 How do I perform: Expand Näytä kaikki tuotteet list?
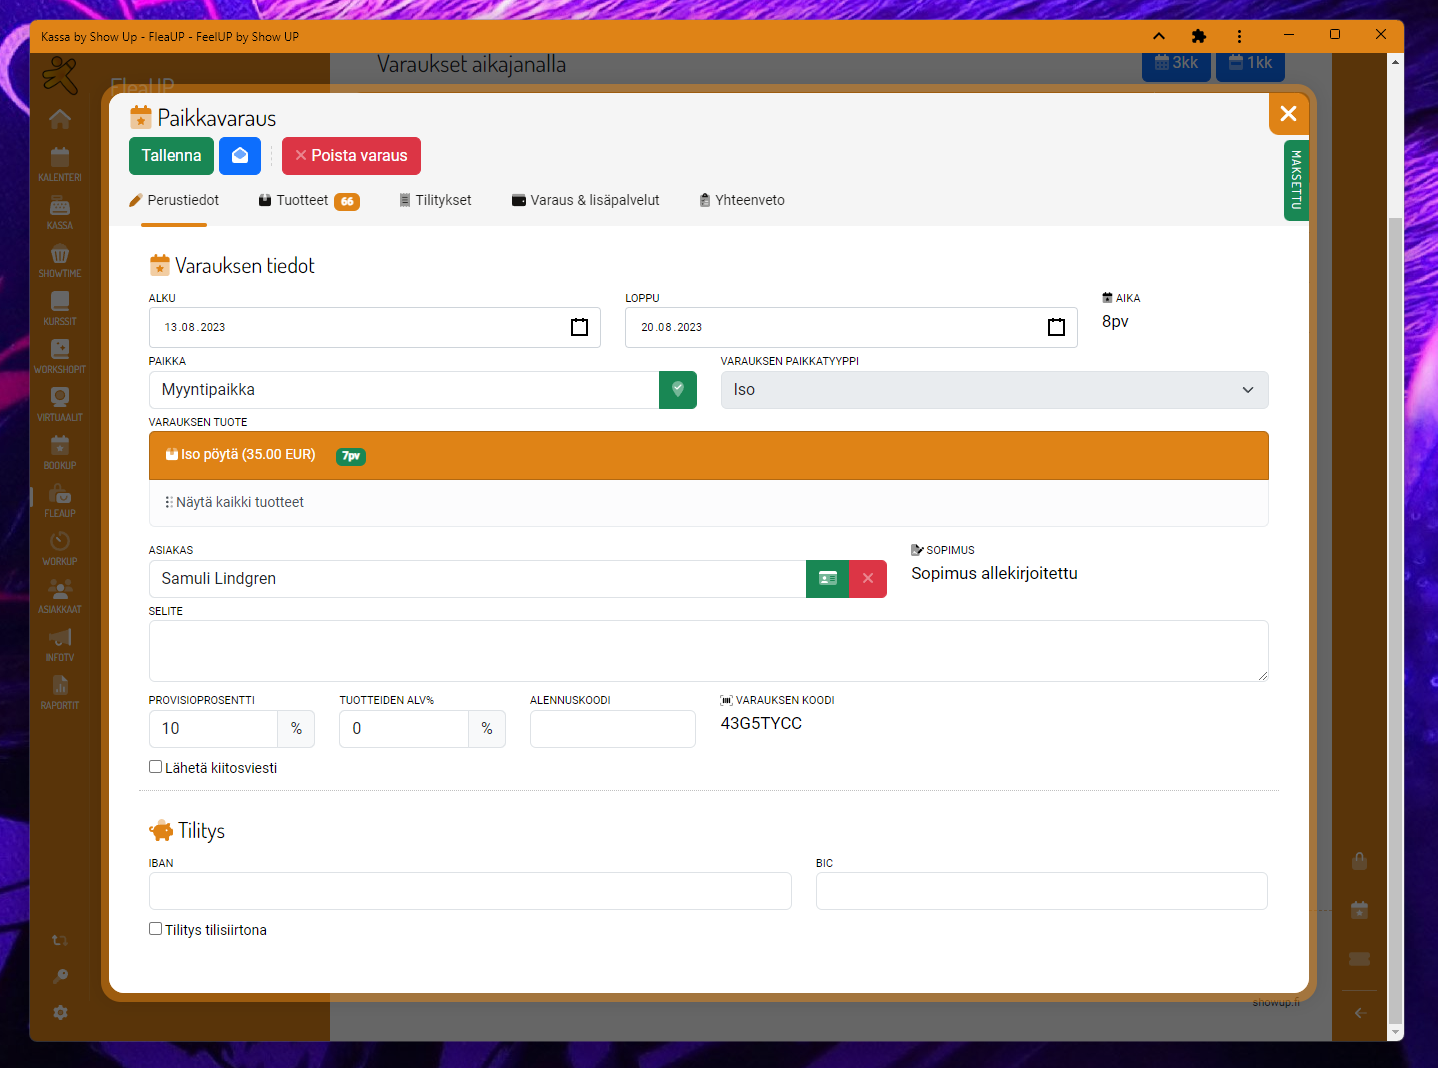pyautogui.click(x=235, y=503)
